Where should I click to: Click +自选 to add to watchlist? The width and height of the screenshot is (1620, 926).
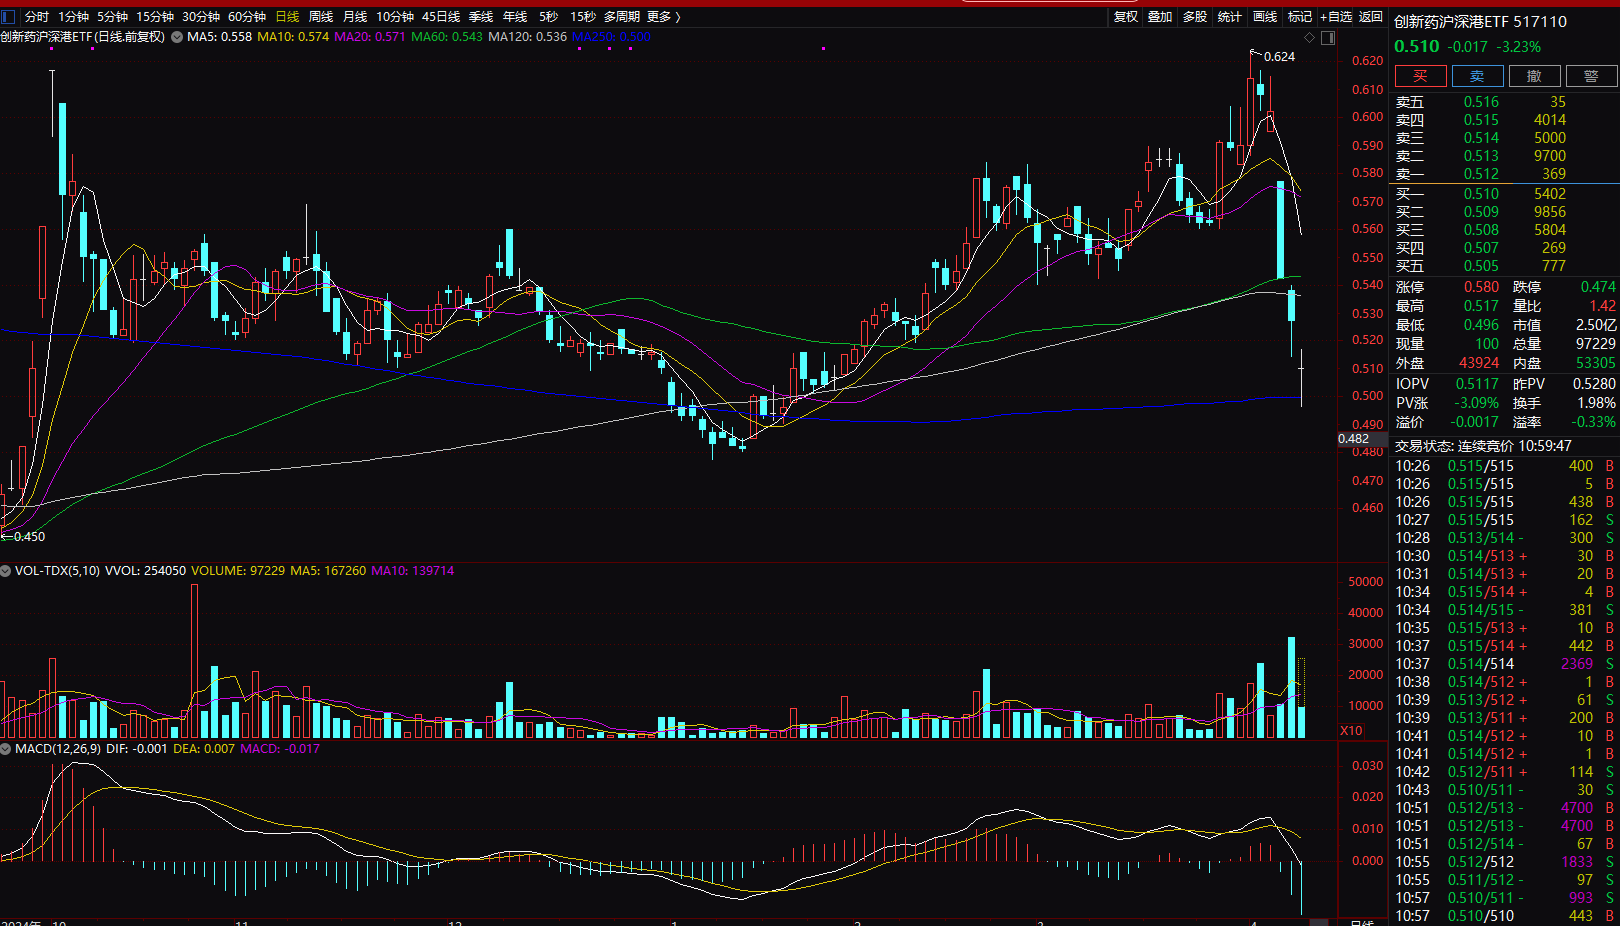[1336, 16]
